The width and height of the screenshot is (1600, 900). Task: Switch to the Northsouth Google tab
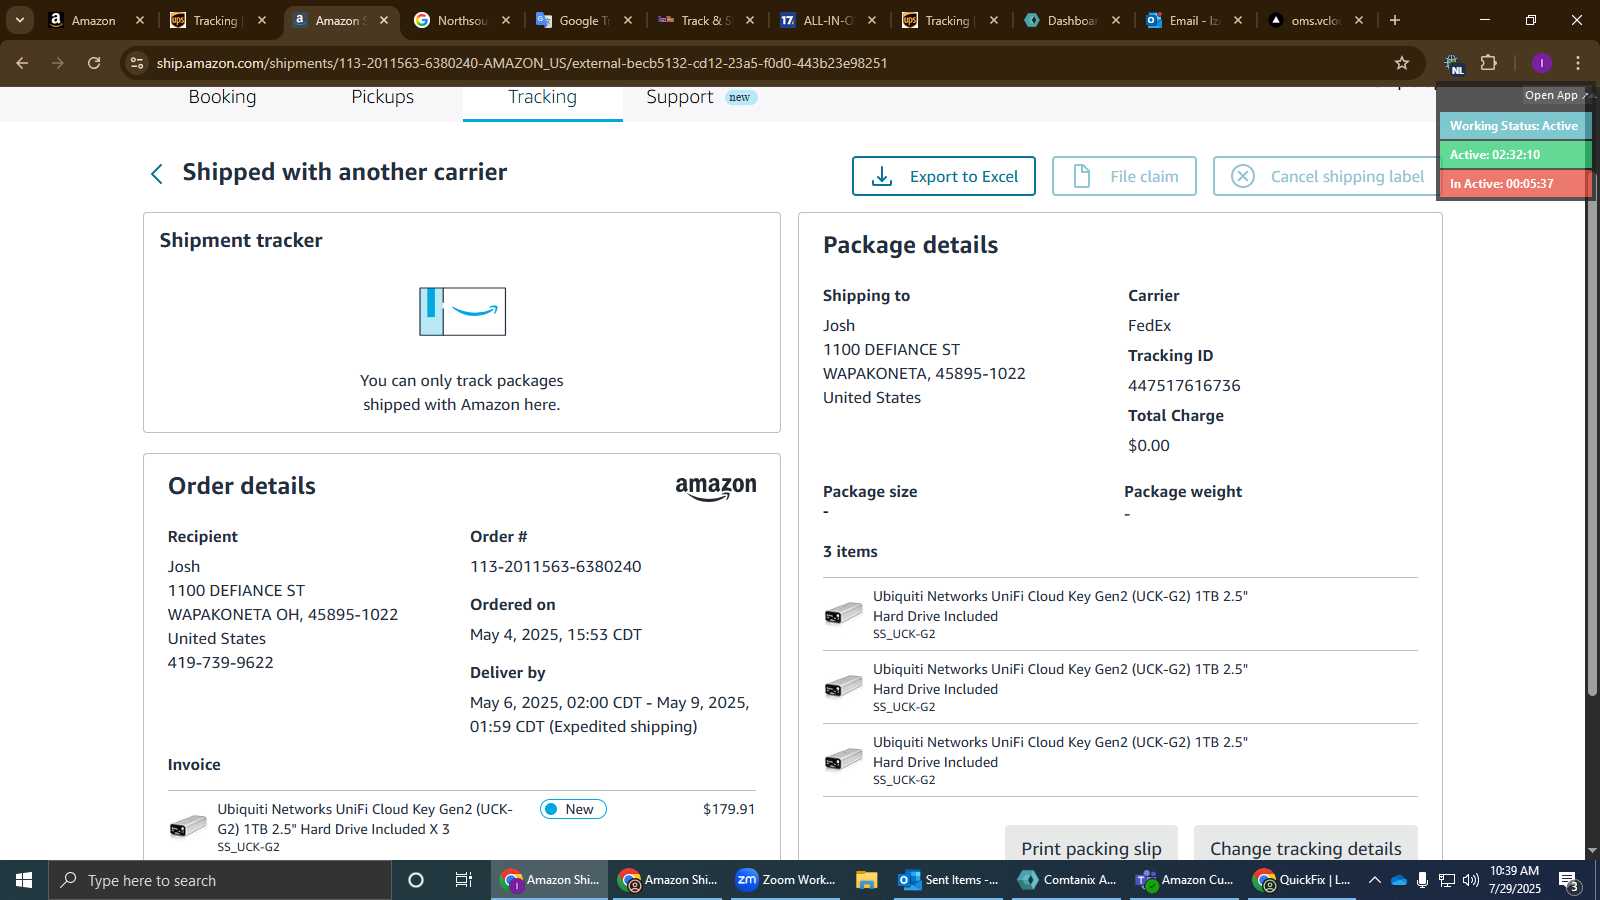tap(461, 20)
